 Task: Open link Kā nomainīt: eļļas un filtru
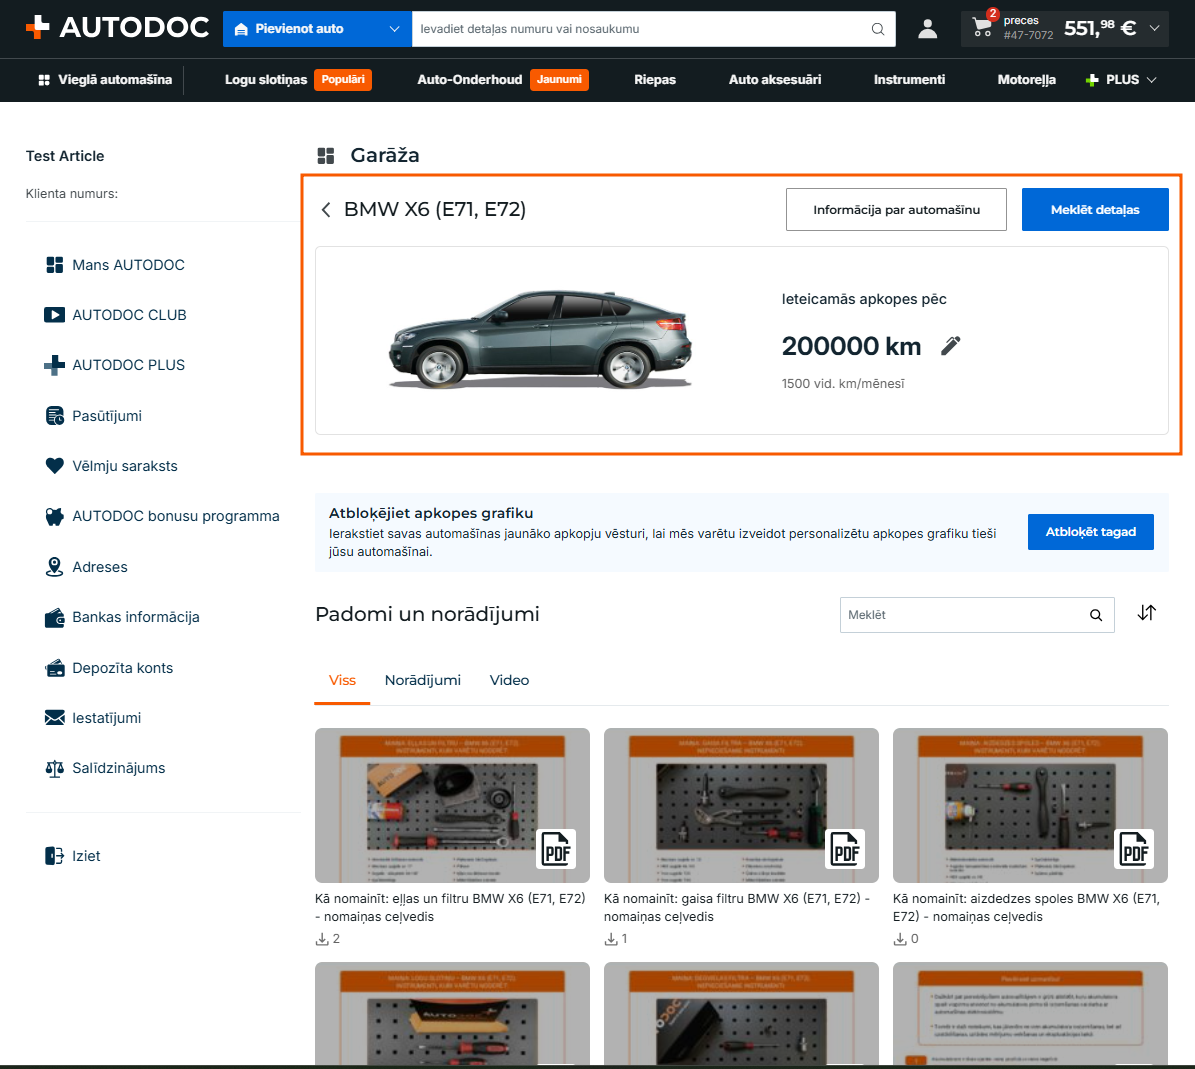coord(450,907)
